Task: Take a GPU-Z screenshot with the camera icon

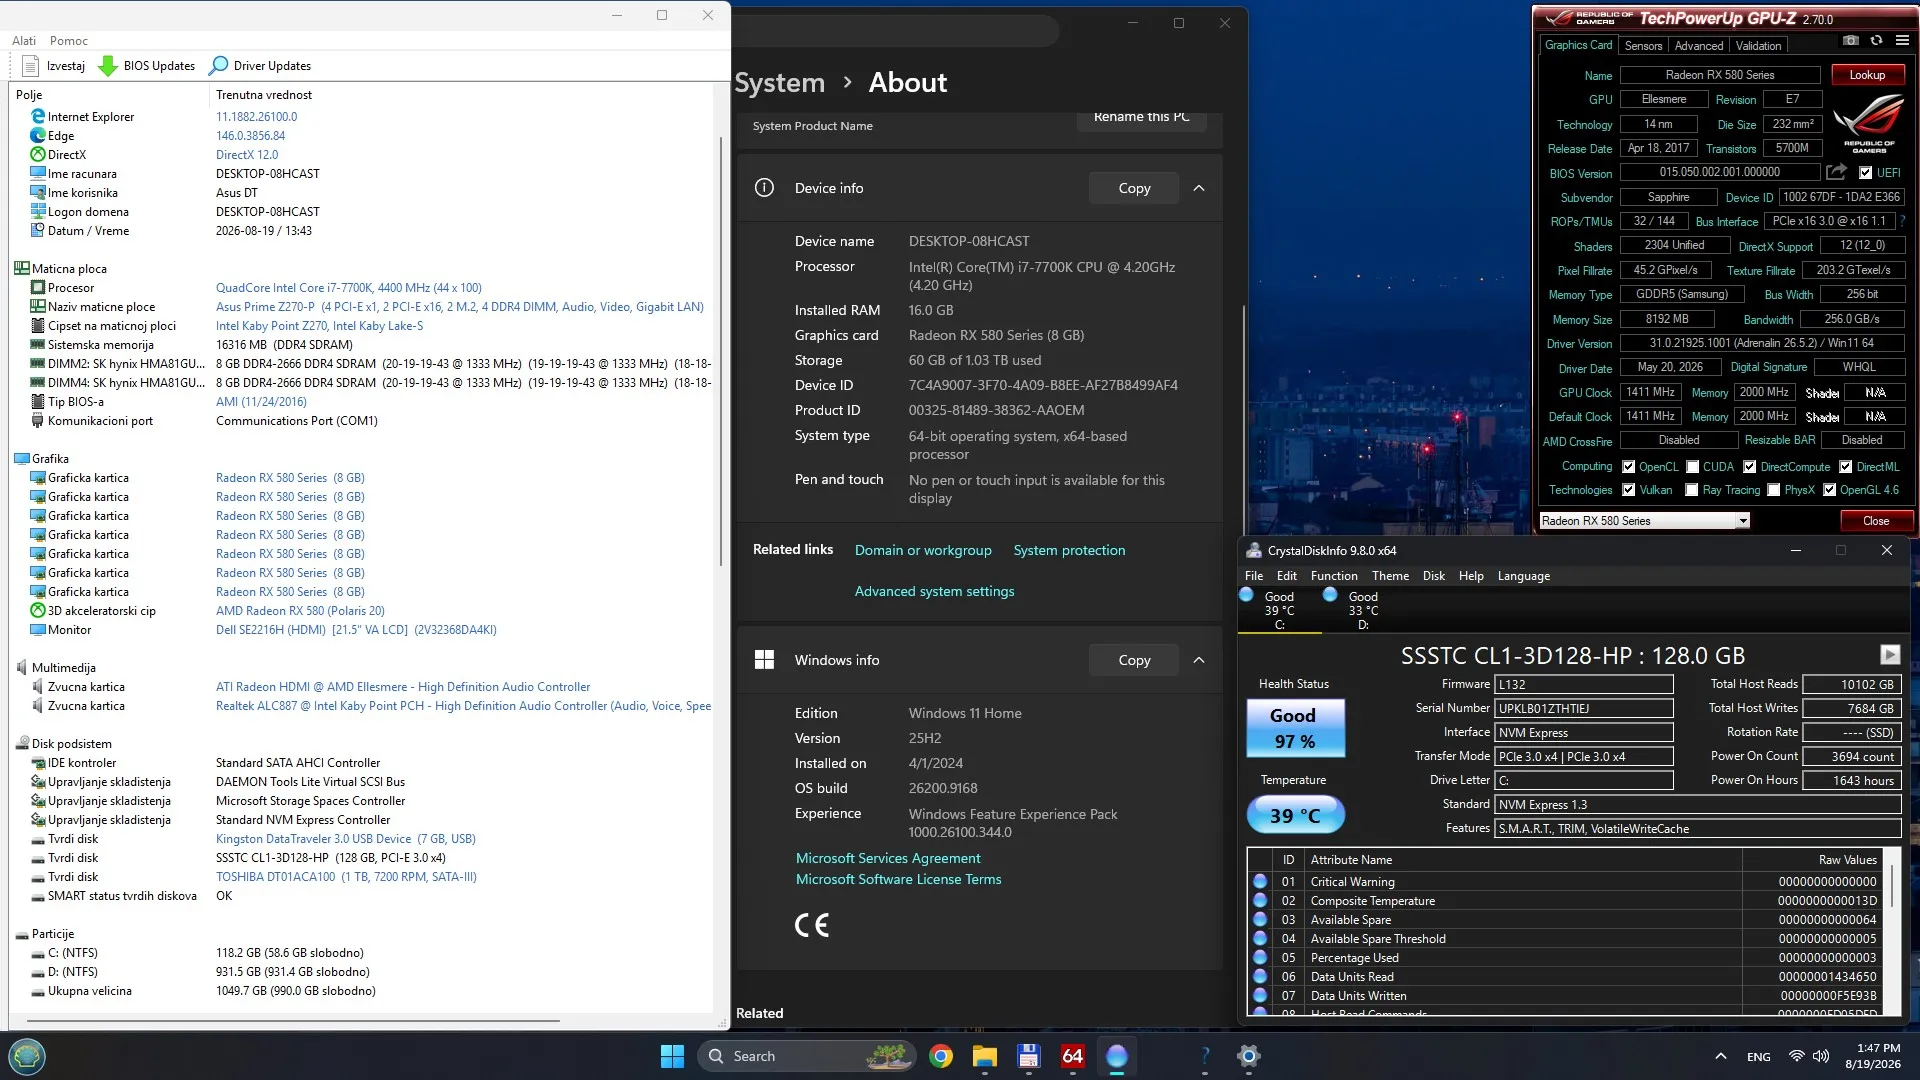Action: click(x=1851, y=41)
